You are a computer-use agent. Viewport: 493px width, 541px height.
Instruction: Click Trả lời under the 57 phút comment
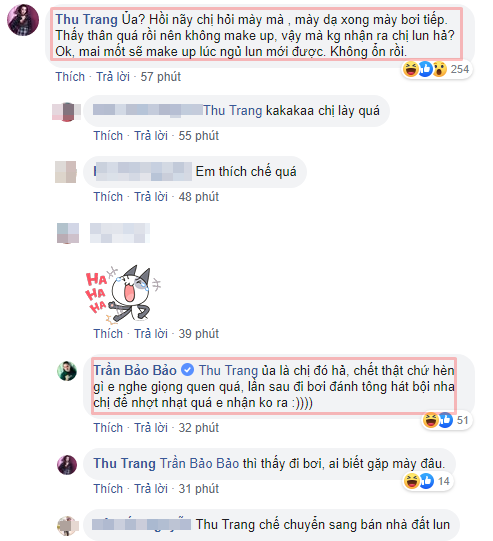pyautogui.click(x=113, y=77)
